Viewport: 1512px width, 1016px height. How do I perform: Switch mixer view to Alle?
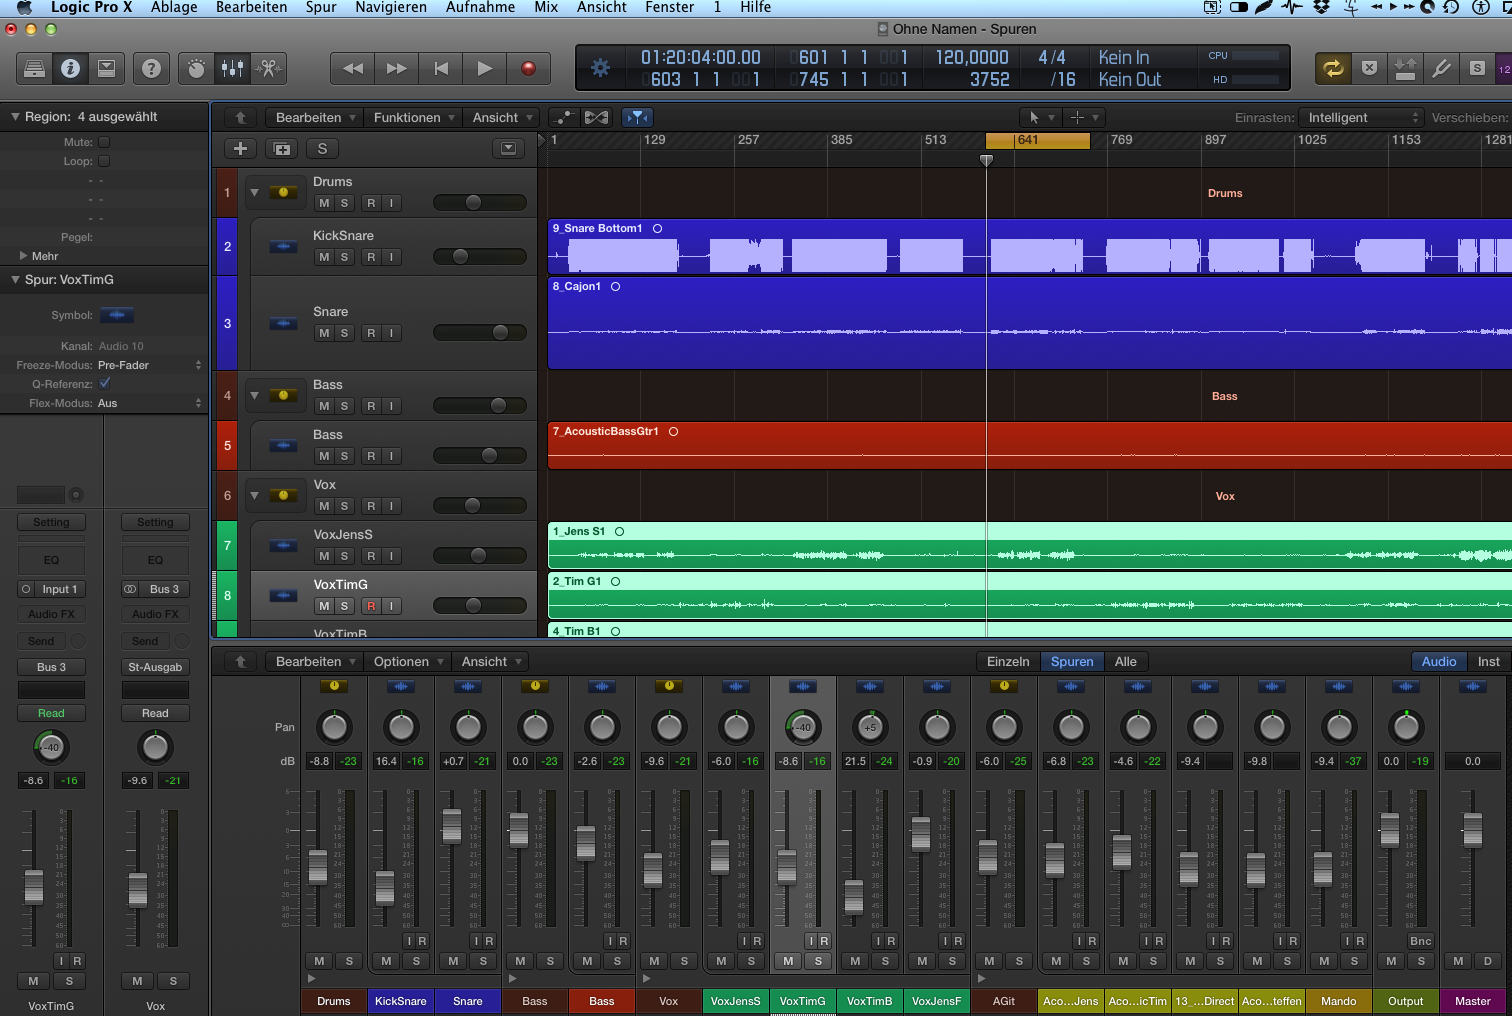point(1126,661)
